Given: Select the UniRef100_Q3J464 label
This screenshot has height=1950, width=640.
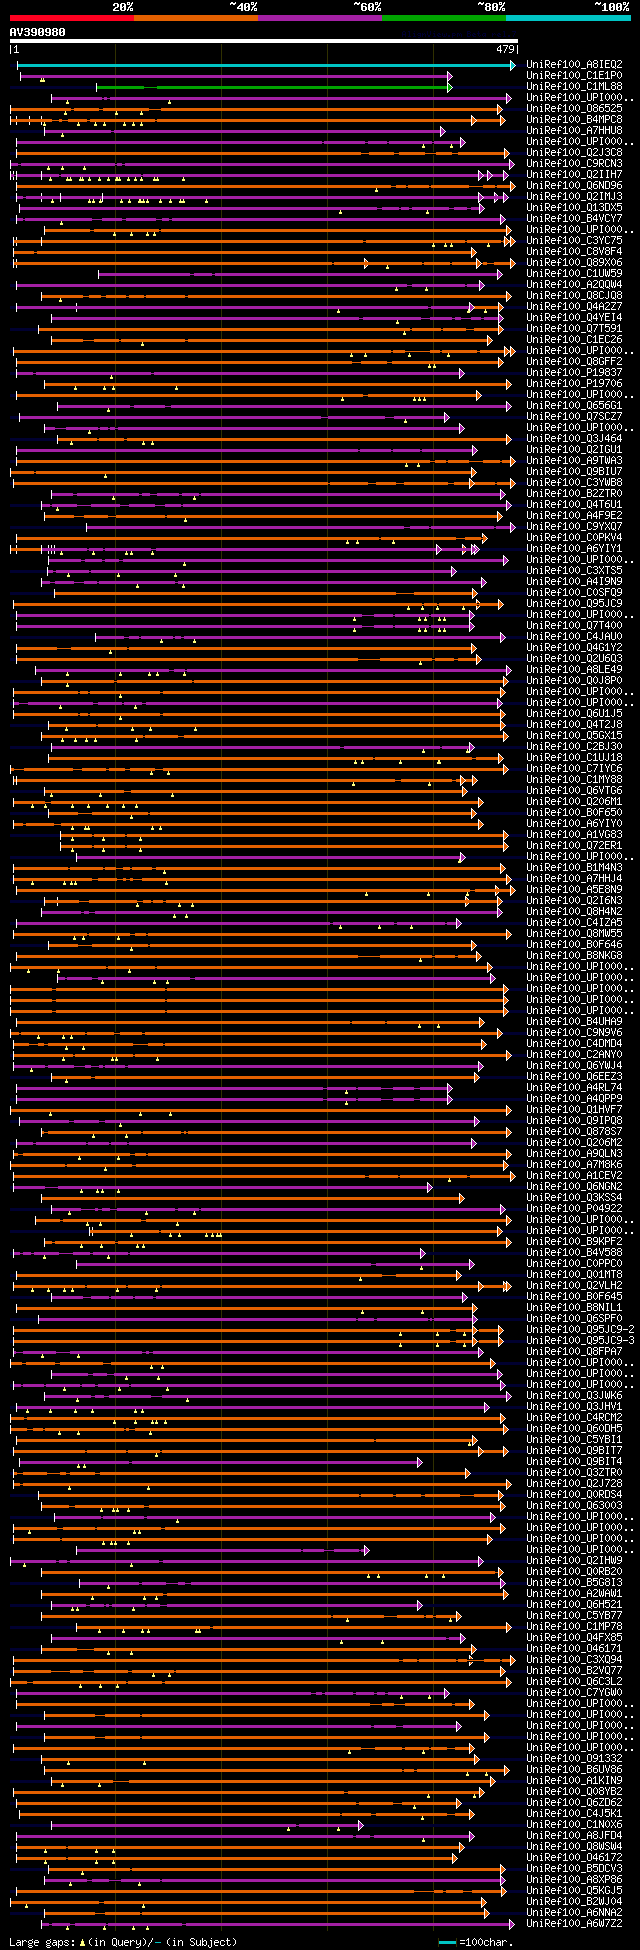Looking at the screenshot, I should [x=574, y=438].
